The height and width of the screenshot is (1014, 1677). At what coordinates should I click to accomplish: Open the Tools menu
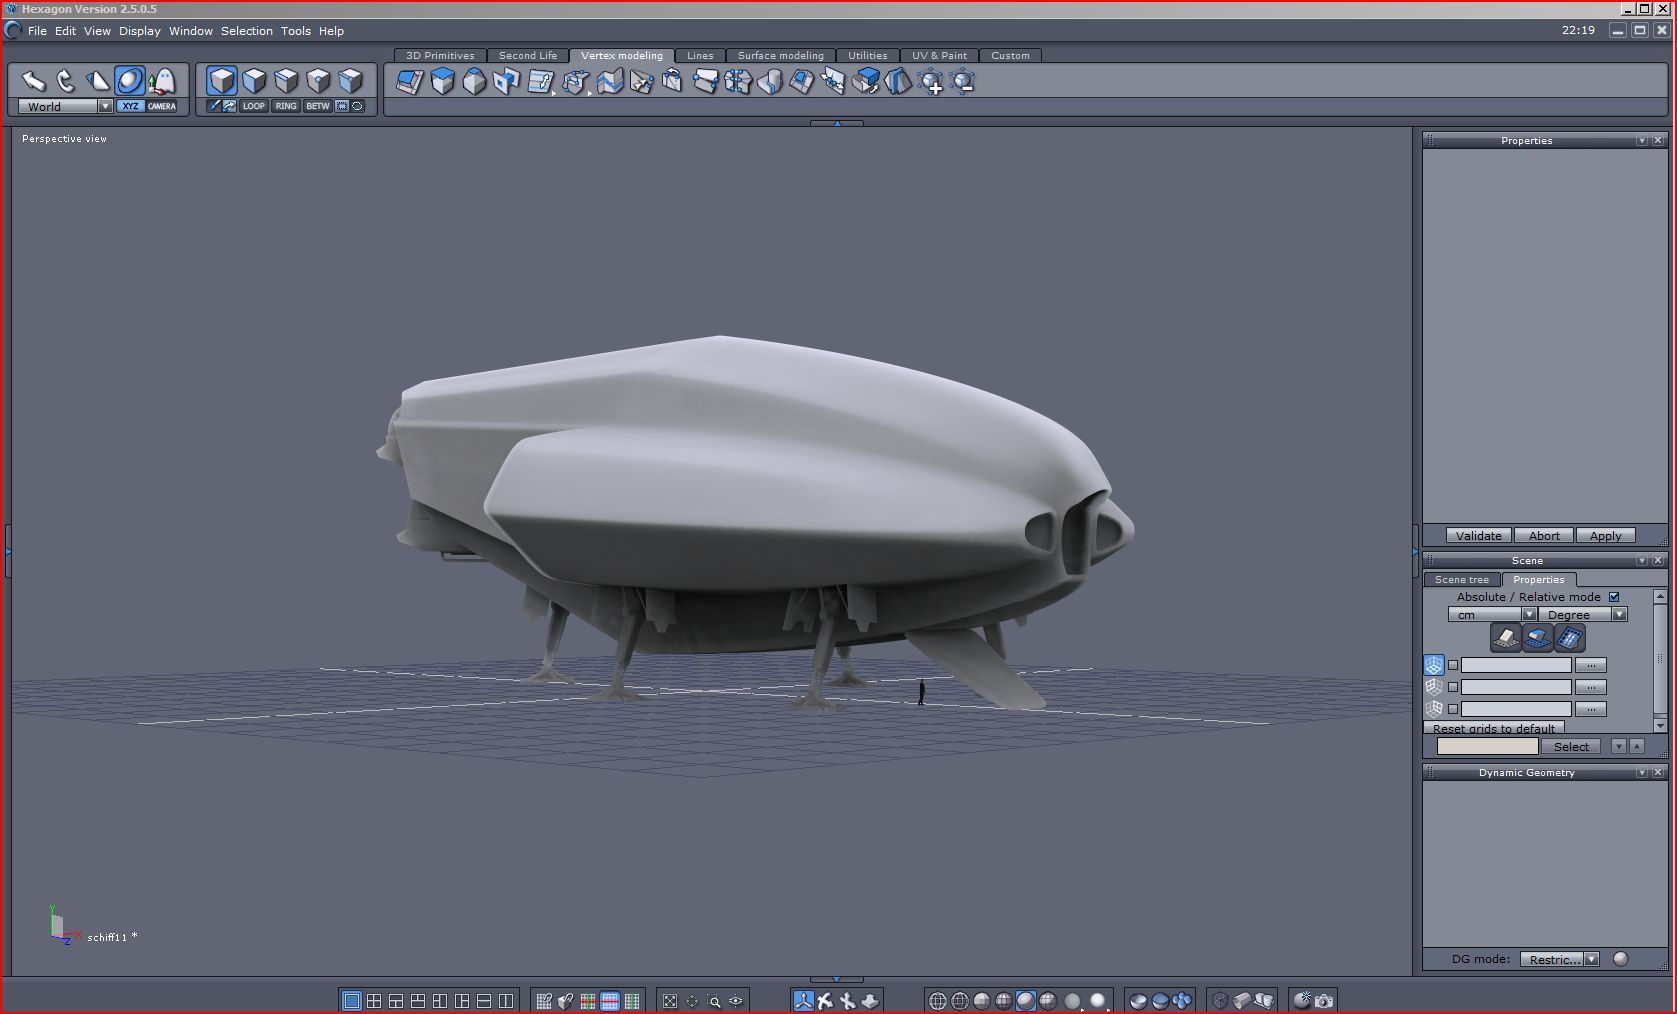pos(295,31)
